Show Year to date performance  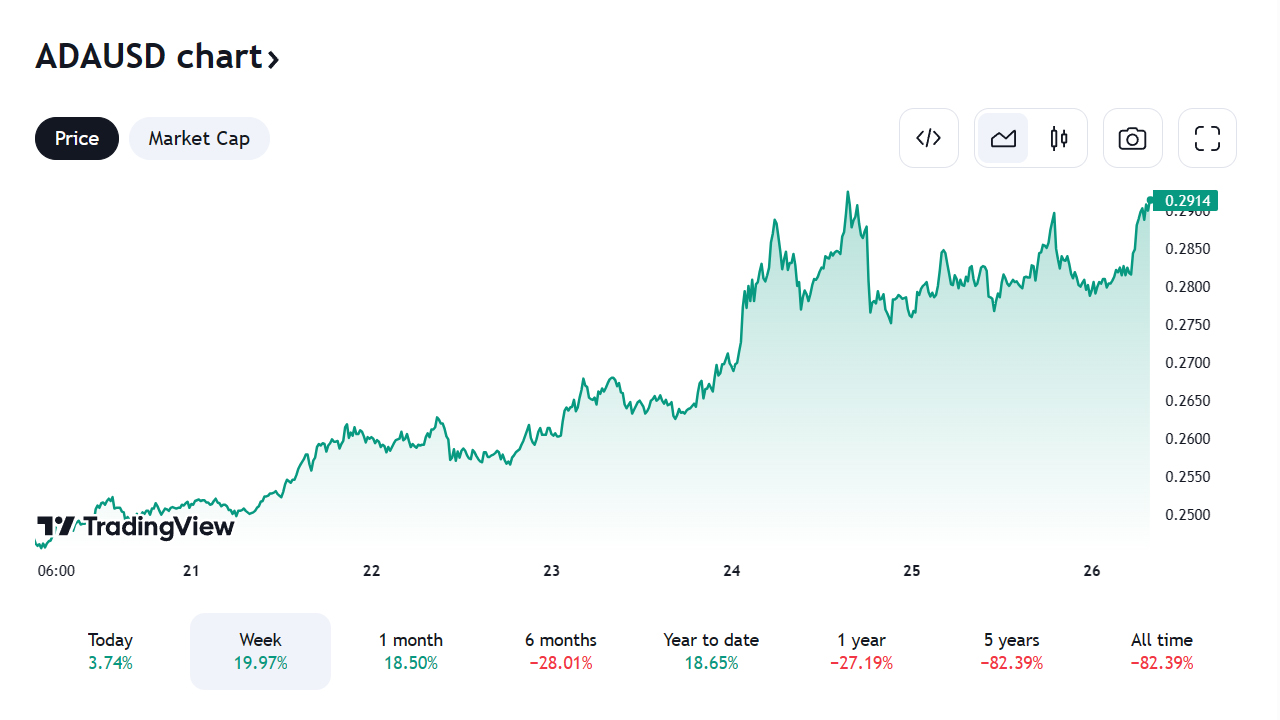click(711, 651)
